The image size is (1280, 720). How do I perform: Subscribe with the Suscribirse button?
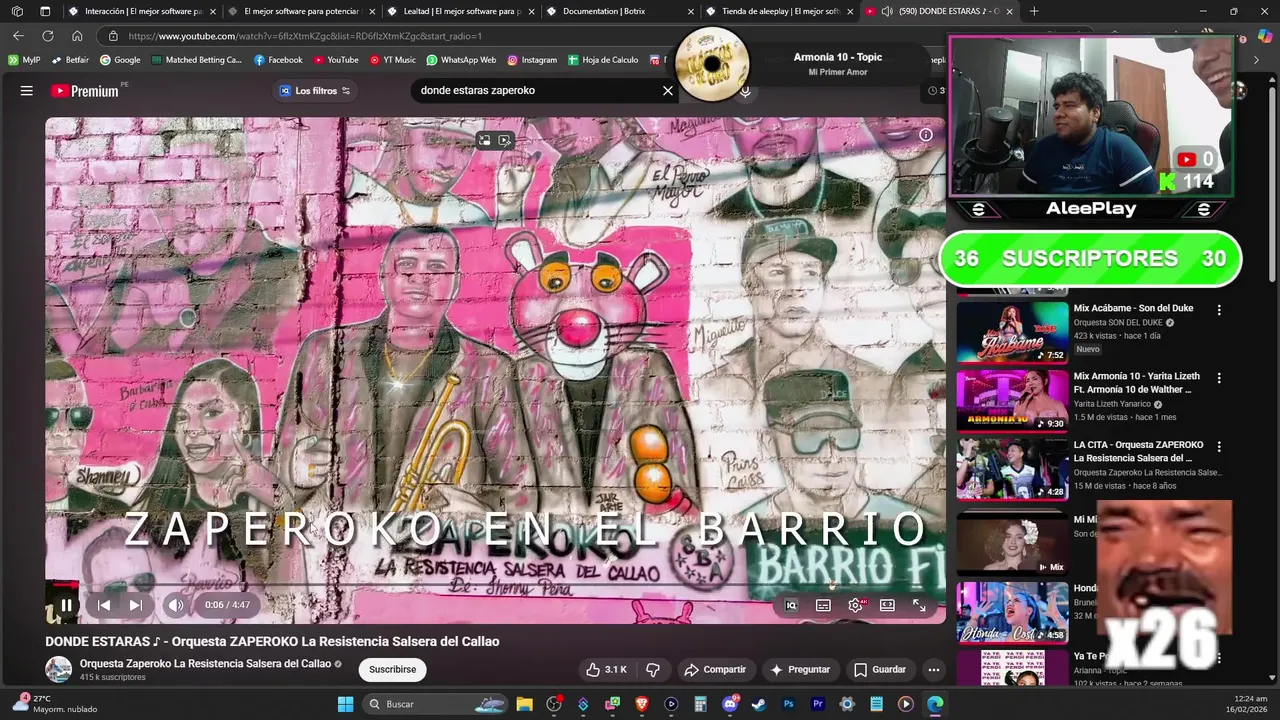point(392,669)
